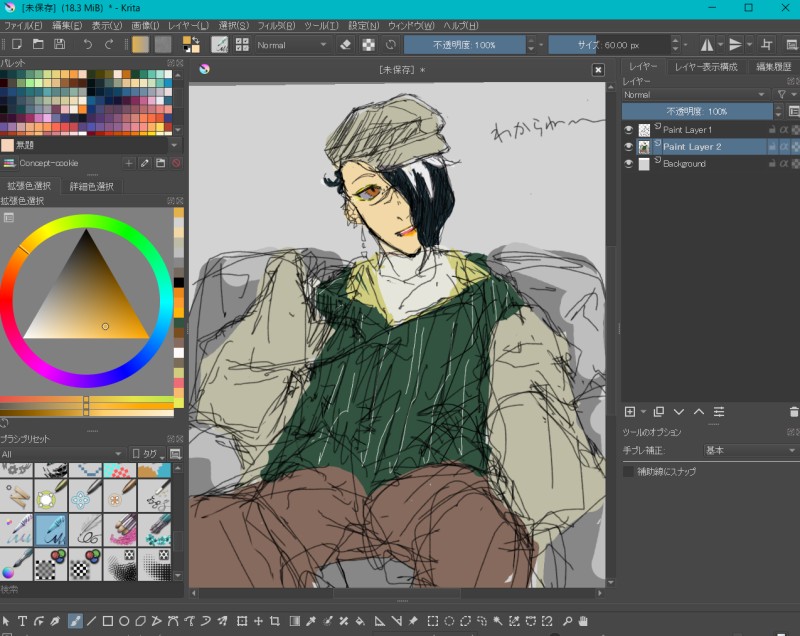Switch to the 編集履歴 tab

pyautogui.click(x=773, y=67)
